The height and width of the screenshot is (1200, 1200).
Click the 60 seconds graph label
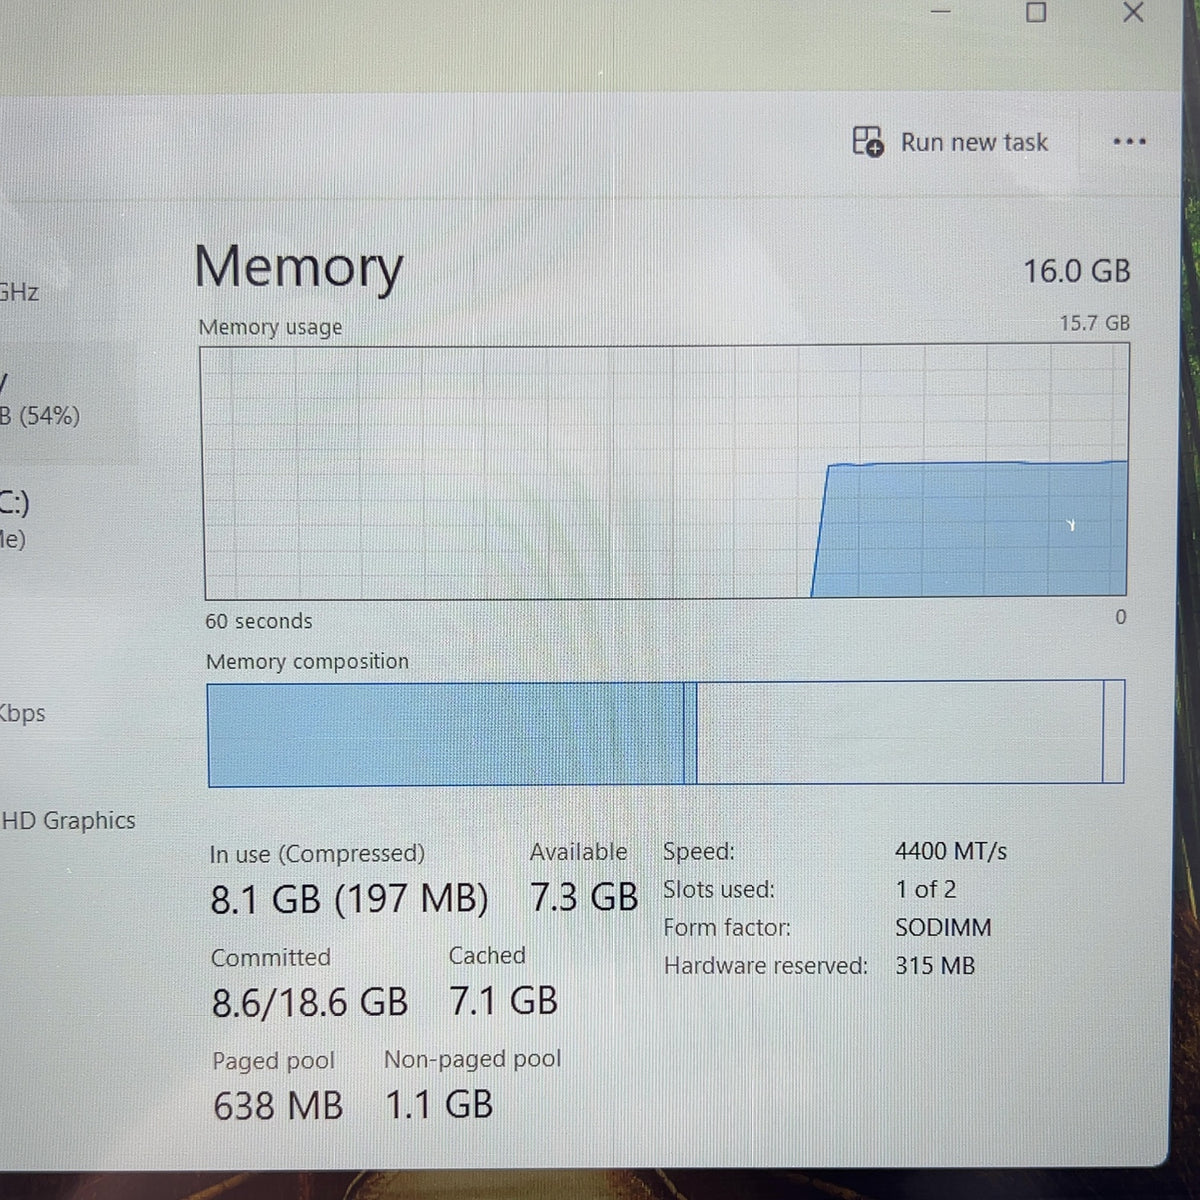[x=259, y=621]
